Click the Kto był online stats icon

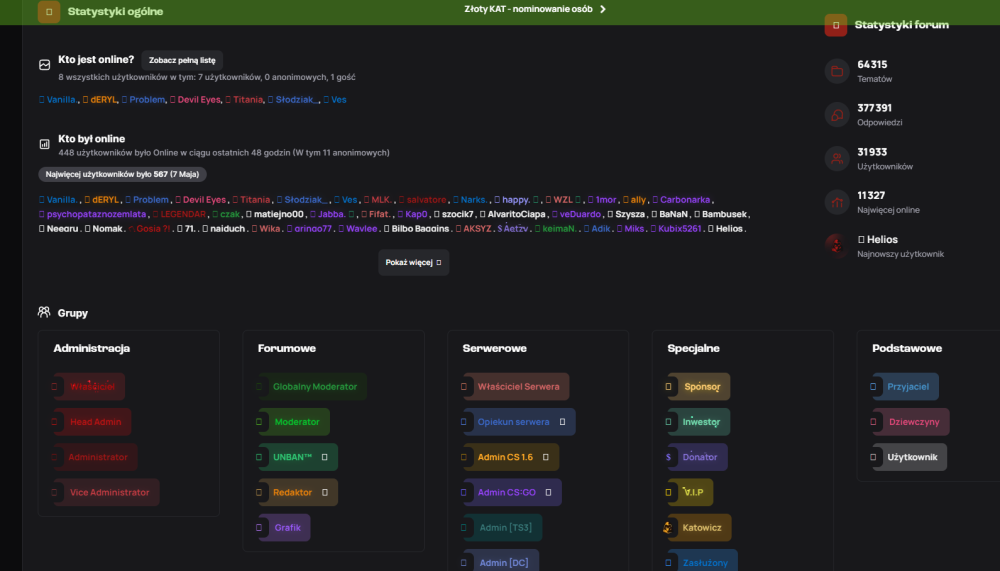coord(45,144)
